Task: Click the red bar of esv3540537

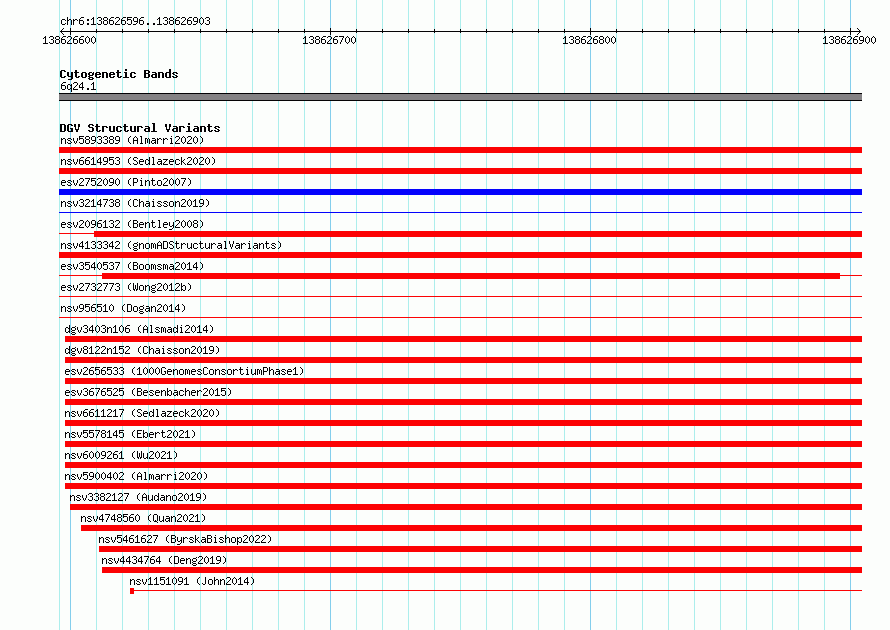Action: click(471, 276)
